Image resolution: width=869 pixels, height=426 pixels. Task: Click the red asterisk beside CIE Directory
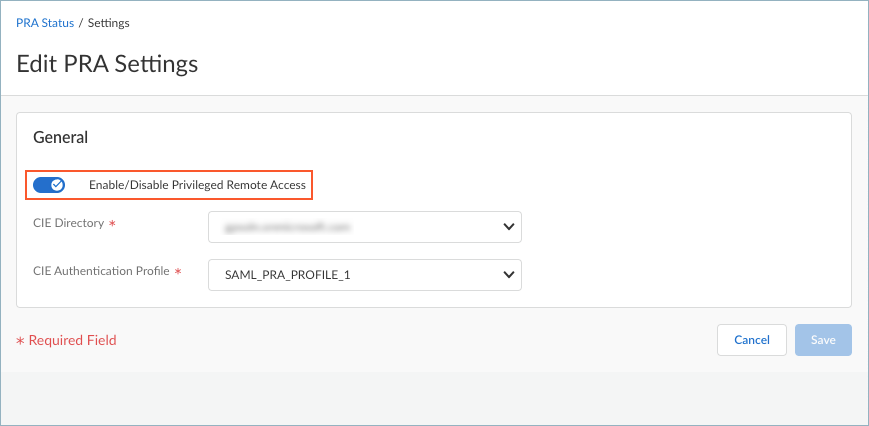click(x=112, y=224)
